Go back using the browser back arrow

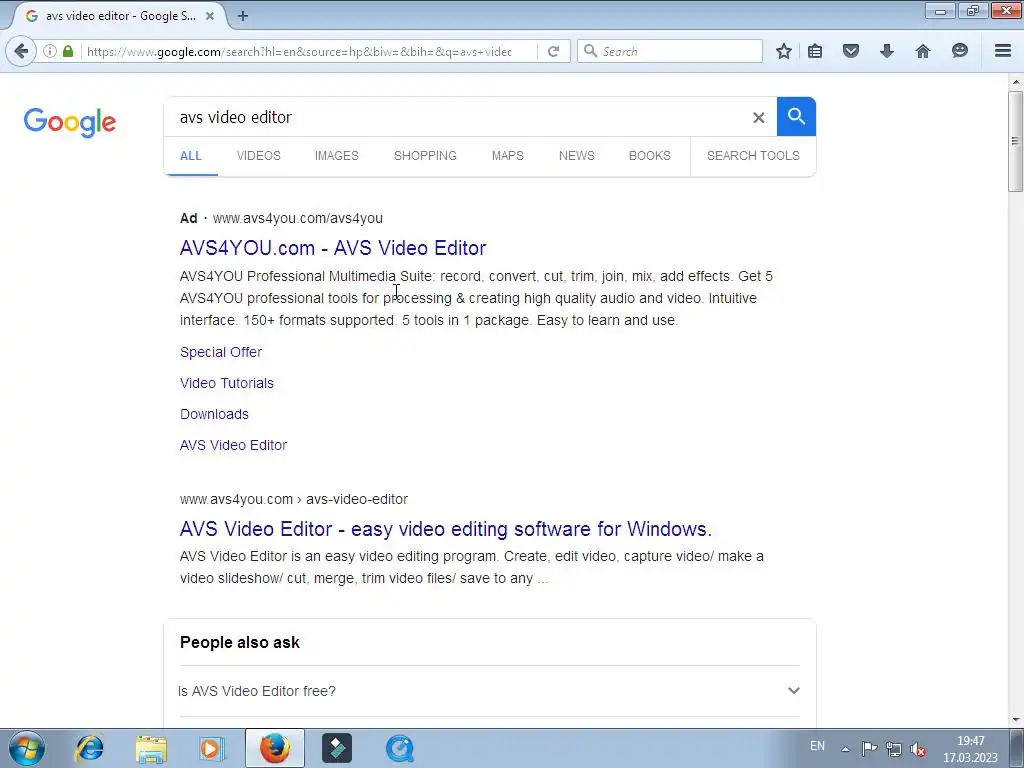tap(21, 51)
